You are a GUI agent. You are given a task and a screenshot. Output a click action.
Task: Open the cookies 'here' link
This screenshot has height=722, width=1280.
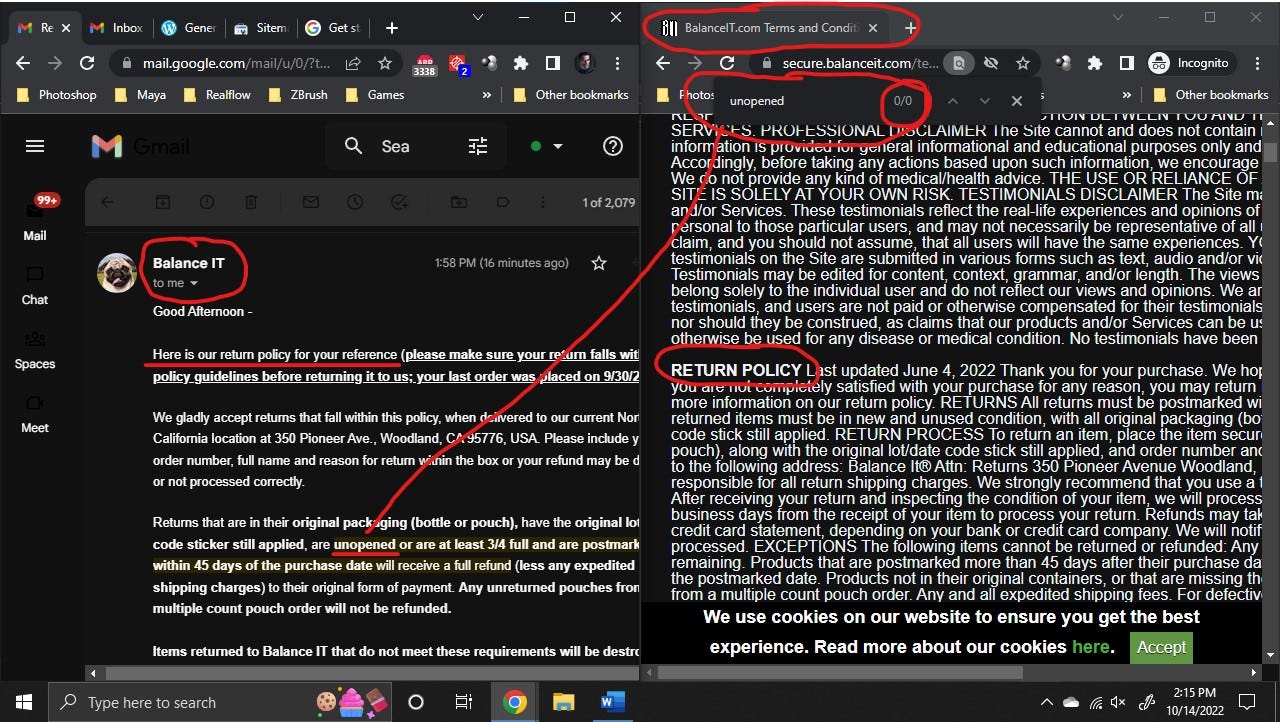tap(1090, 646)
